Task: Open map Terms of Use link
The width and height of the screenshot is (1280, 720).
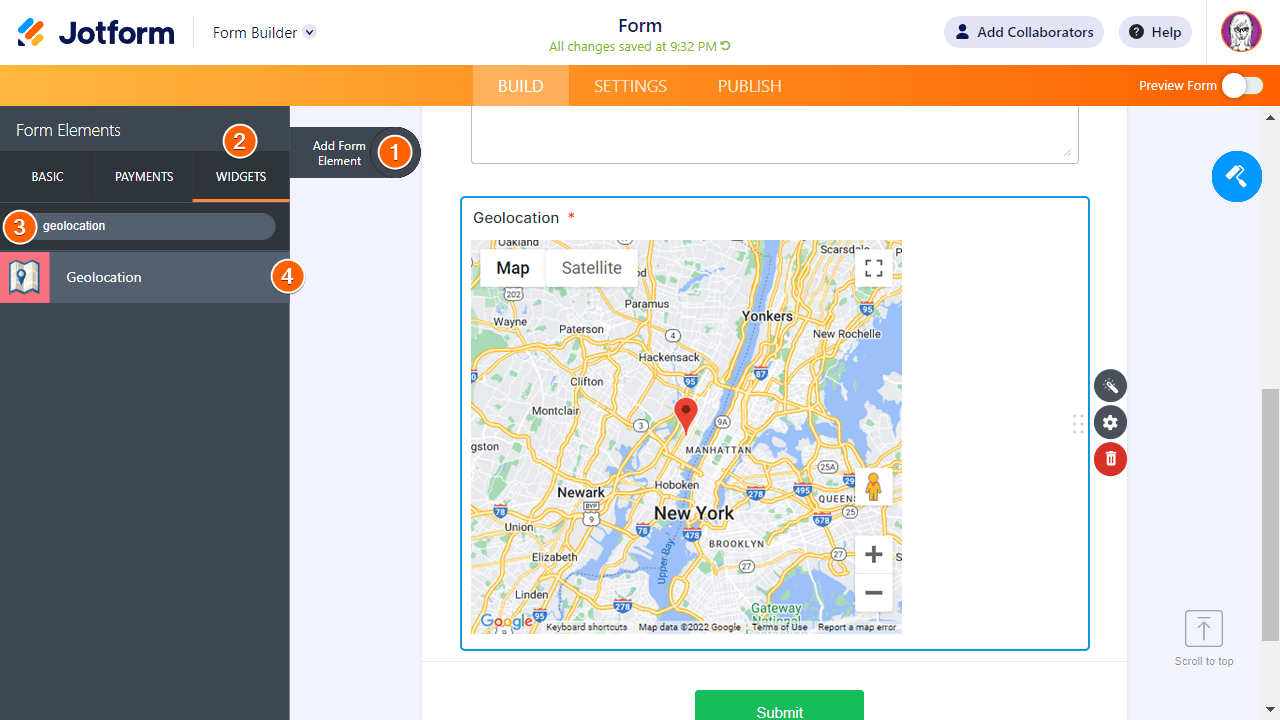Action: click(779, 627)
